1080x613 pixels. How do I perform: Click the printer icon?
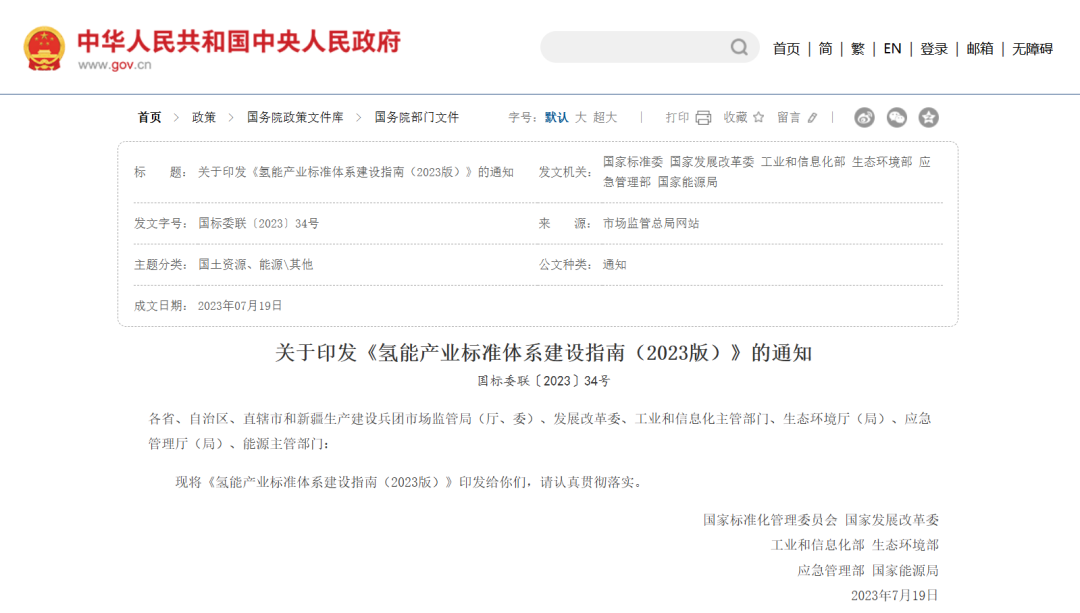pos(703,118)
